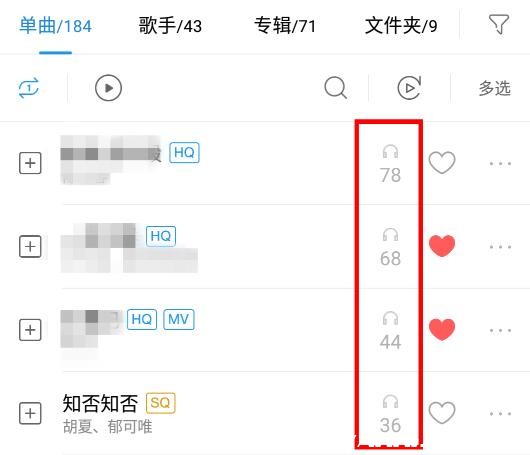Click the play-history replay icon
530x455 pixels.
click(409, 88)
